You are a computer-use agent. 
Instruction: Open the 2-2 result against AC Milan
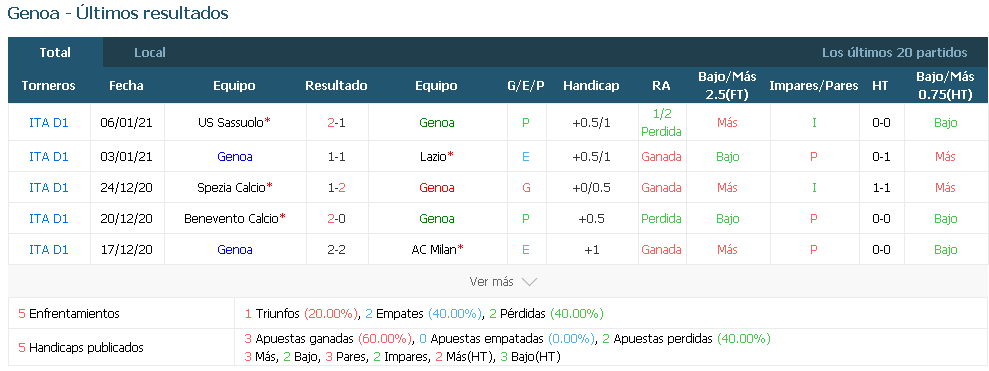336,249
